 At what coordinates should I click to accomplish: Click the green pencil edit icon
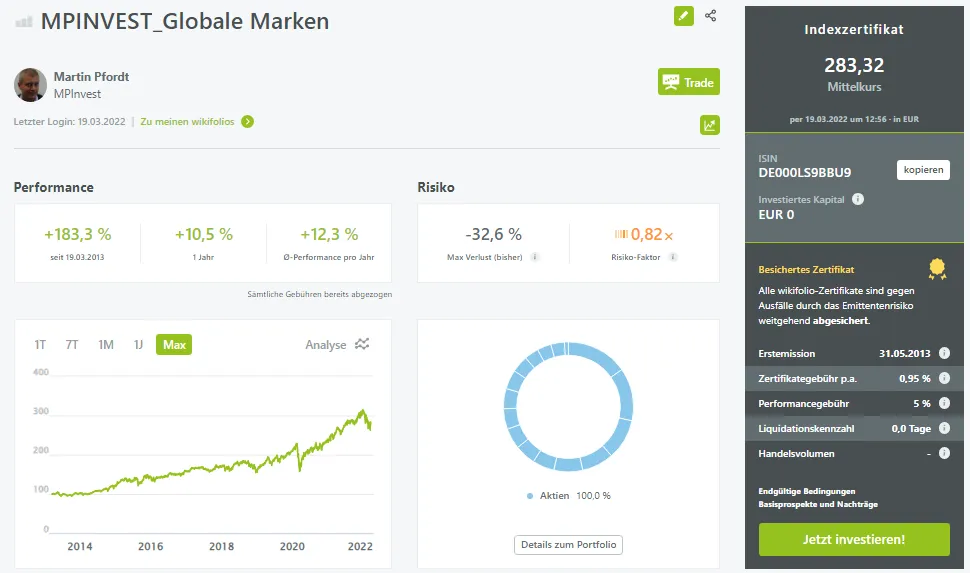pyautogui.click(x=684, y=16)
